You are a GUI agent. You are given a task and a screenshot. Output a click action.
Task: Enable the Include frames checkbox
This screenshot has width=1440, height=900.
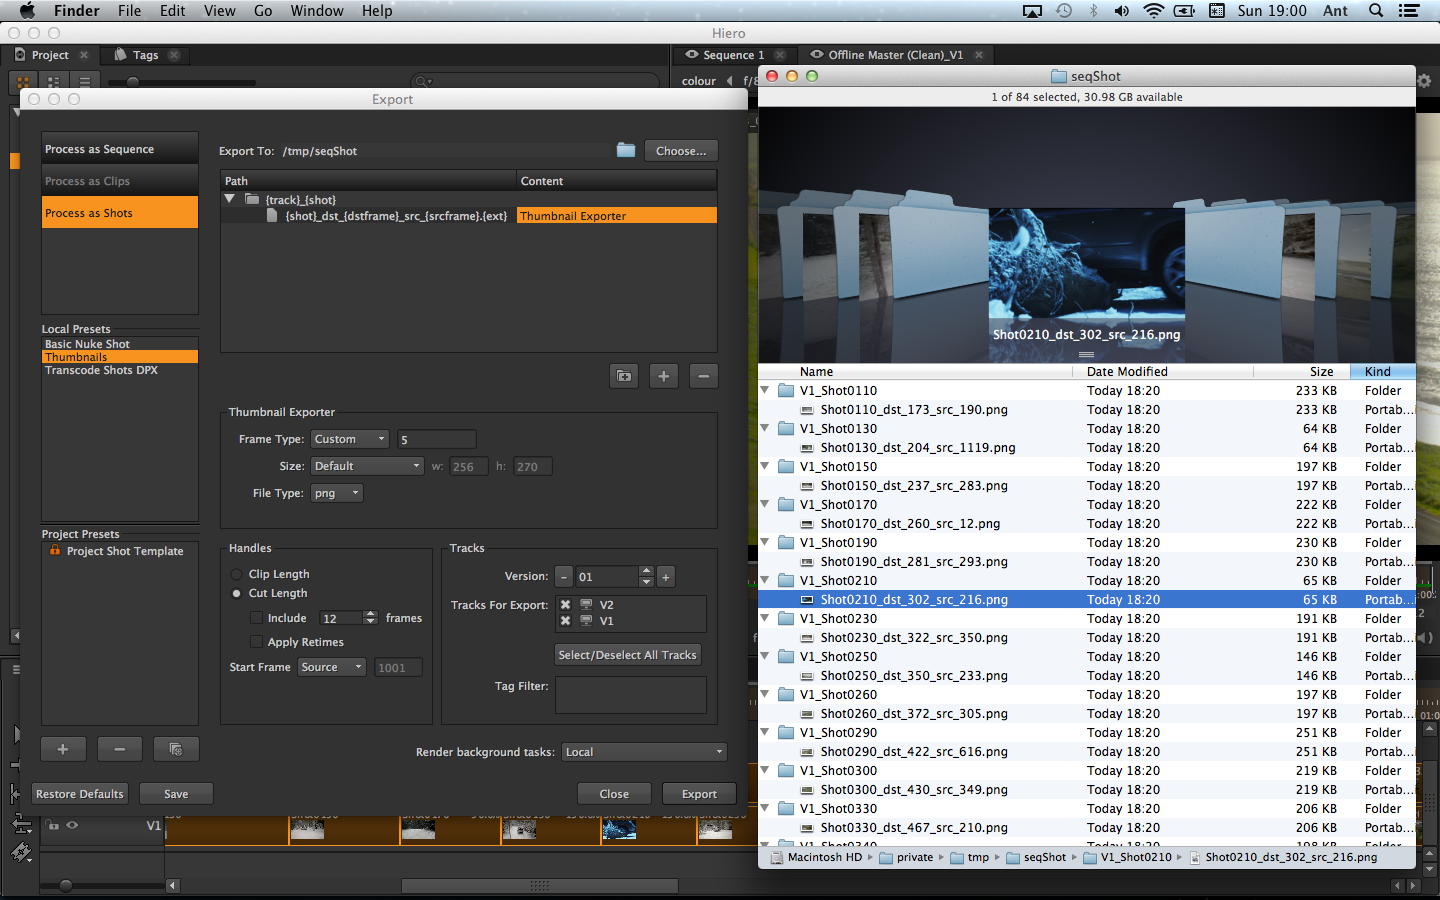click(x=257, y=618)
